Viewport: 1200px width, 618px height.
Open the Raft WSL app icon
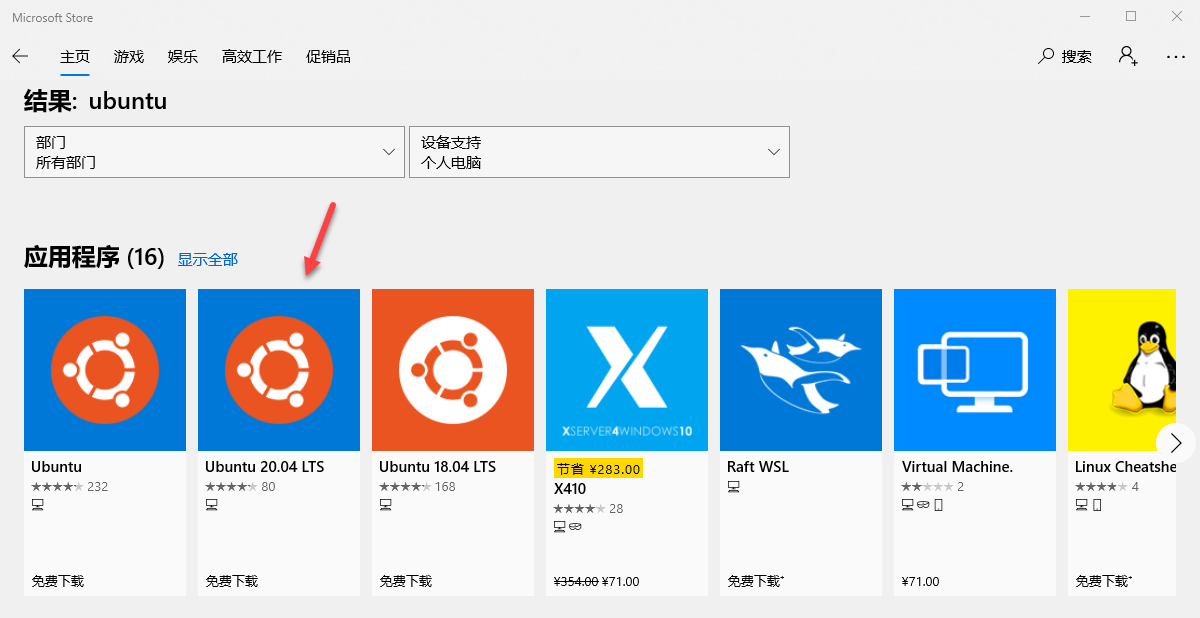click(801, 370)
